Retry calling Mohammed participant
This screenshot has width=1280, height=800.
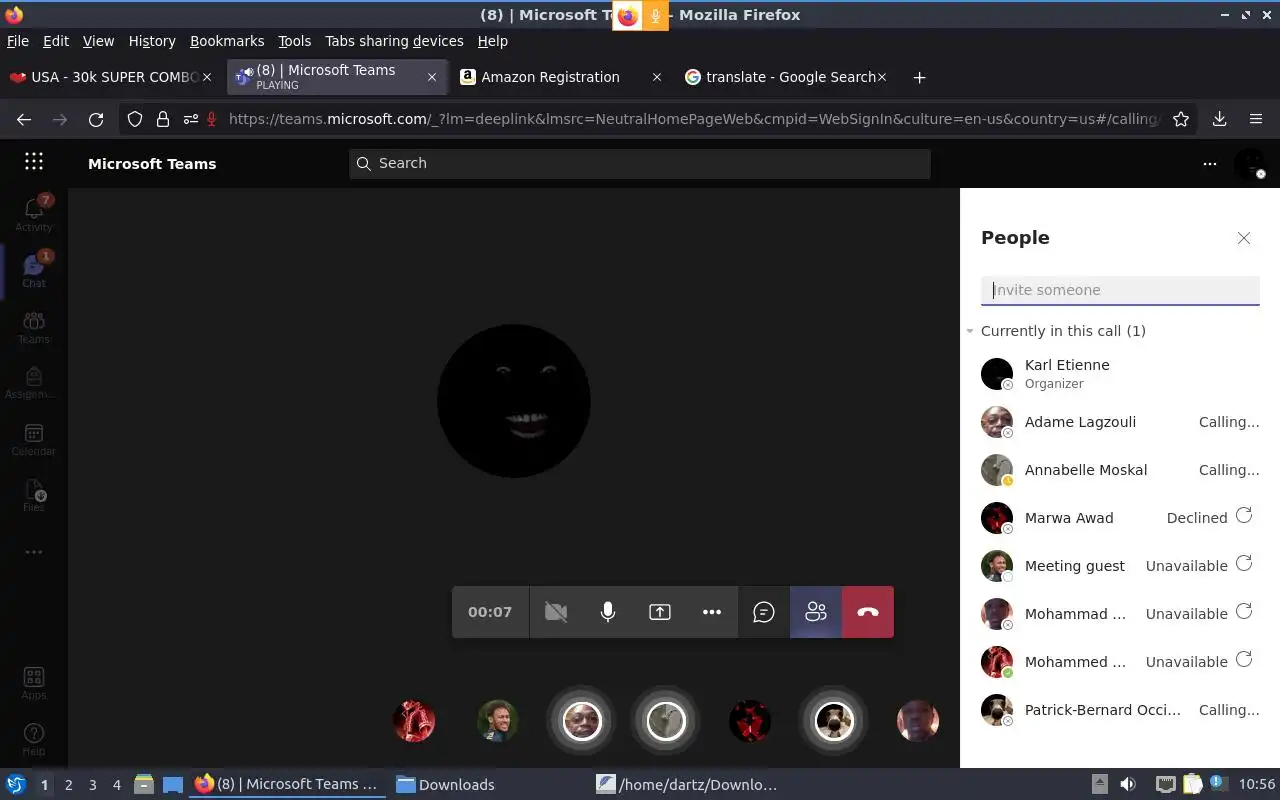point(1244,660)
